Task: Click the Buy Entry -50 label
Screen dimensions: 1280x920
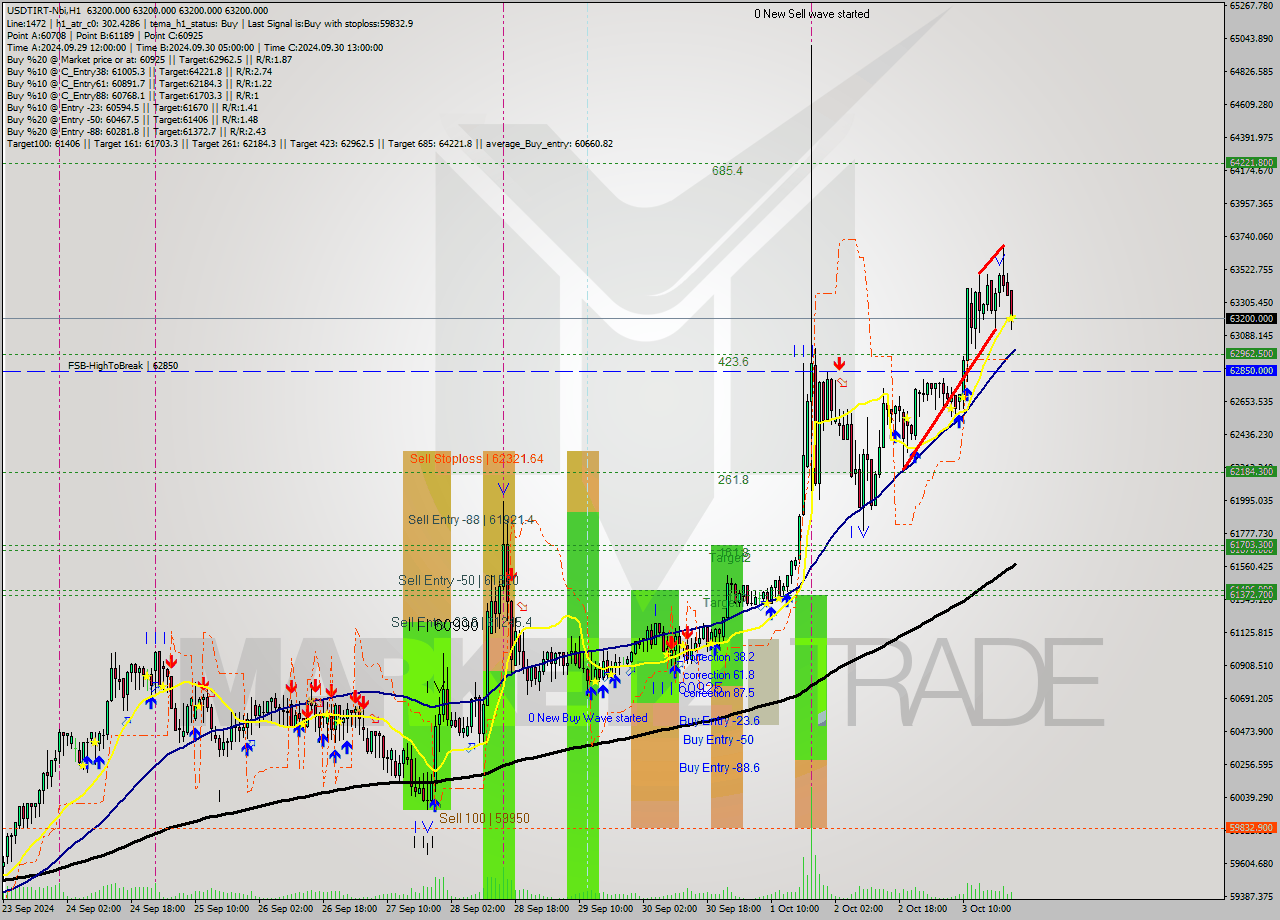Action: [718, 740]
